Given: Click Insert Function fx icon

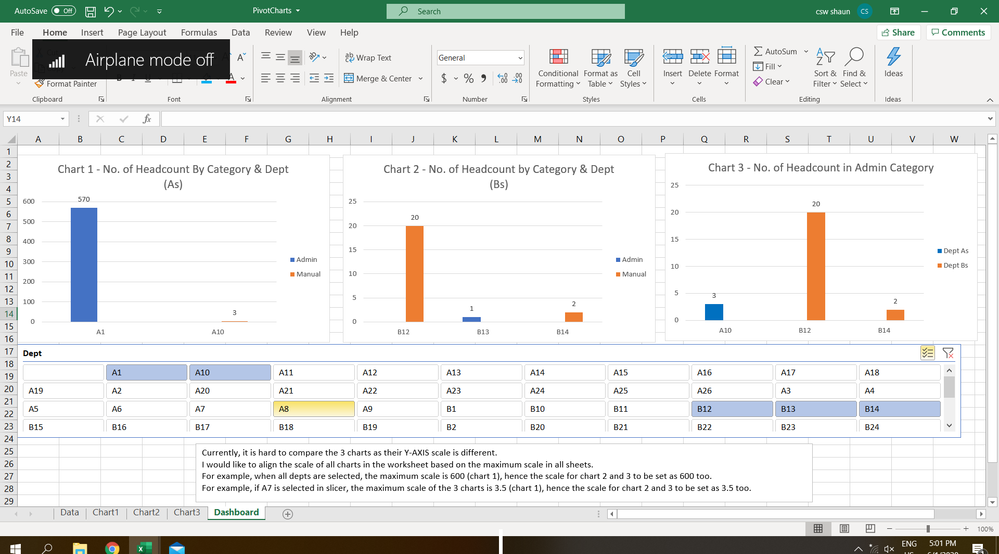Looking at the screenshot, I should (x=147, y=119).
